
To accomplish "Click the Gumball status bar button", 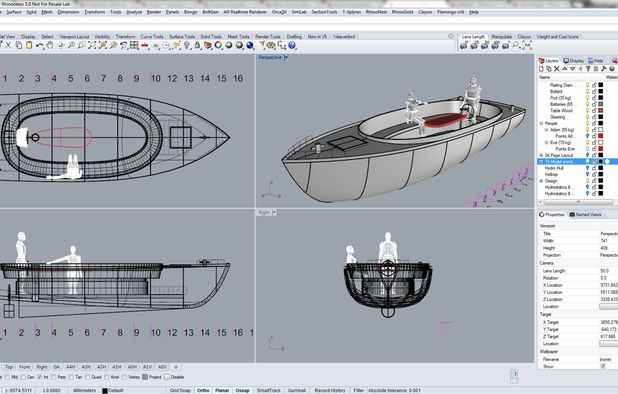I will [x=297, y=390].
